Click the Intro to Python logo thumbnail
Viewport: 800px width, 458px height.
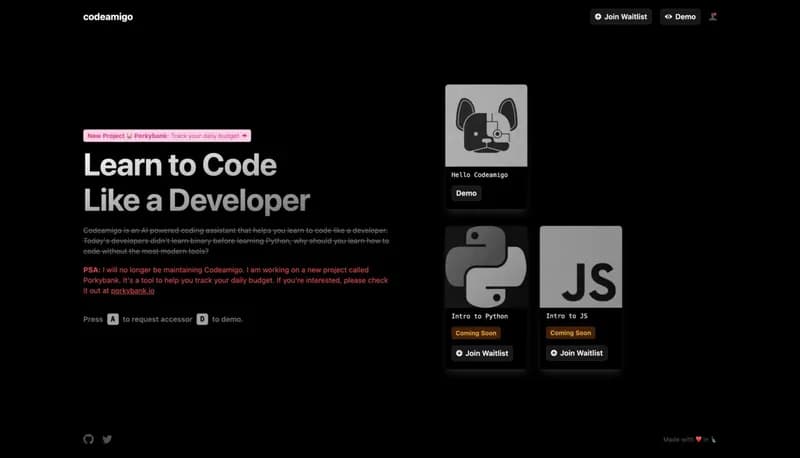click(x=486, y=267)
